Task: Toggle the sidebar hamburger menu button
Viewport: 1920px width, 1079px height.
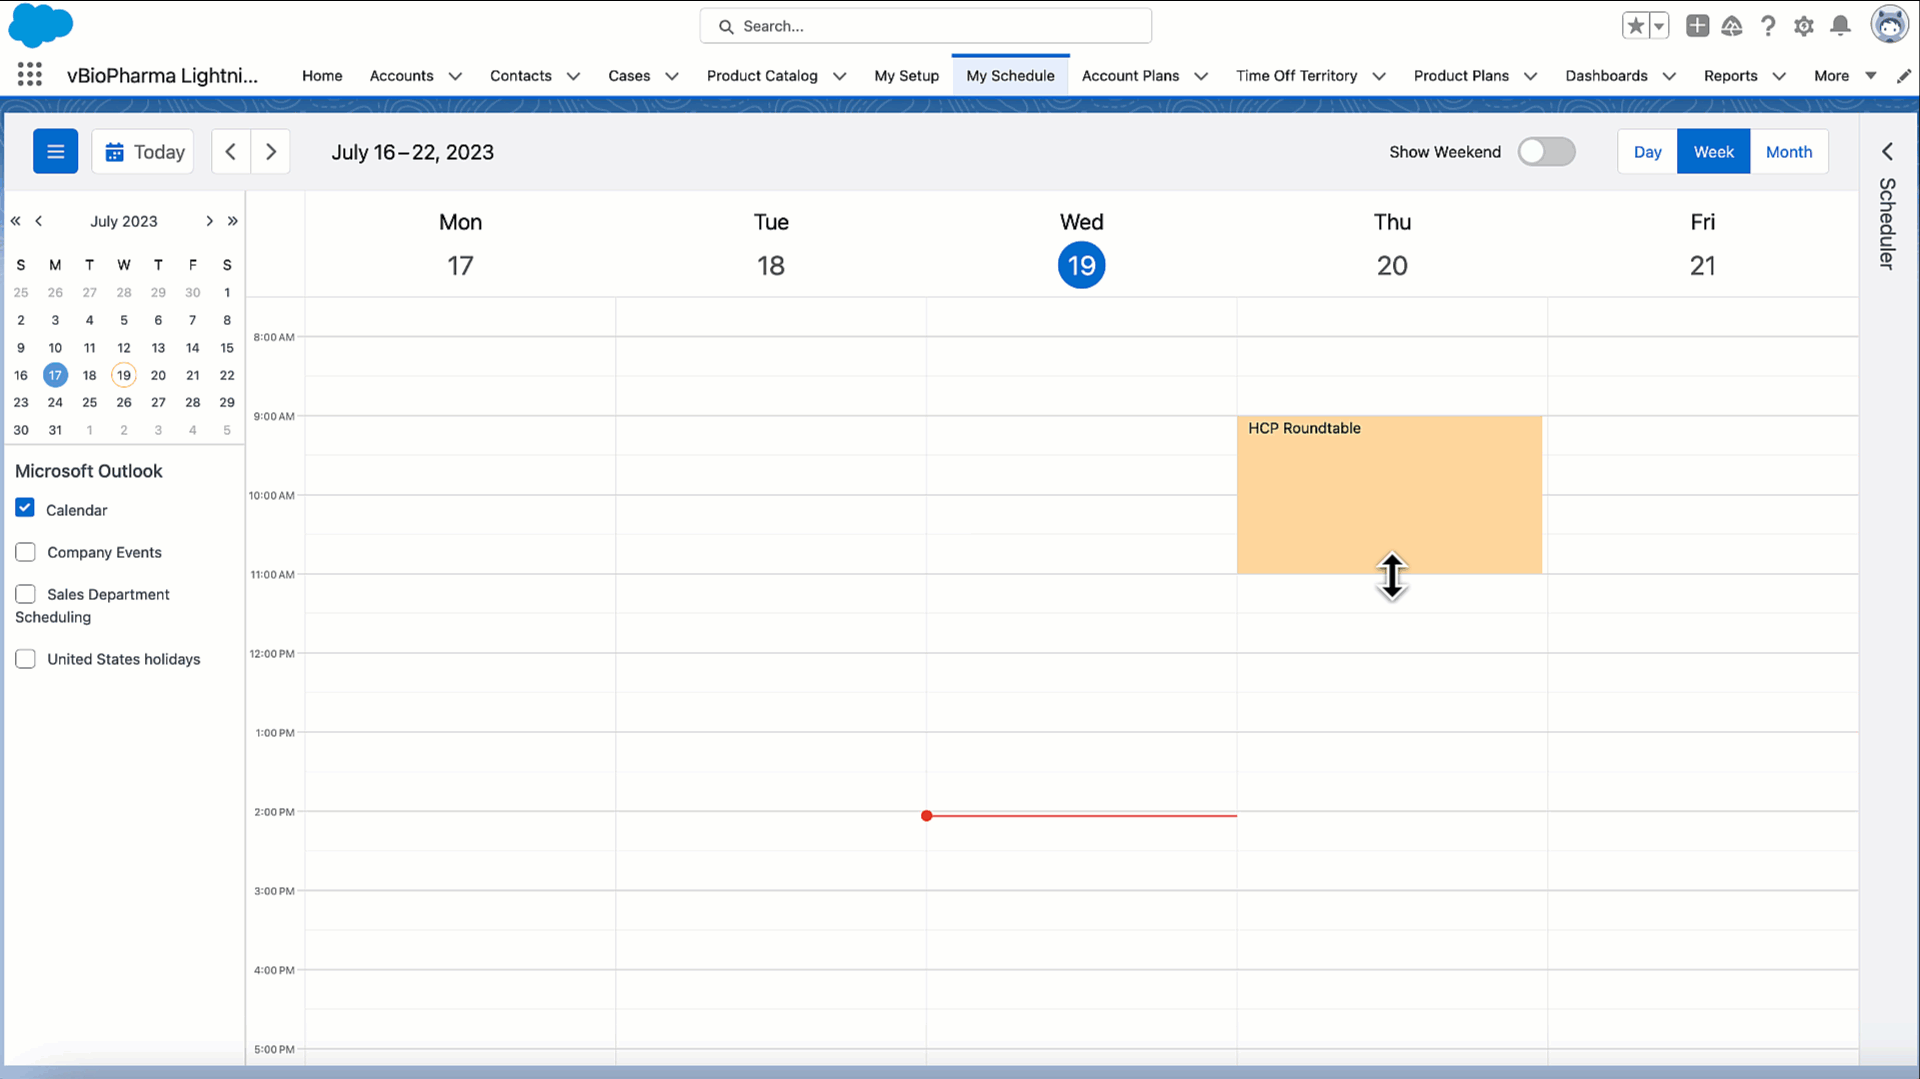Action: coord(55,152)
